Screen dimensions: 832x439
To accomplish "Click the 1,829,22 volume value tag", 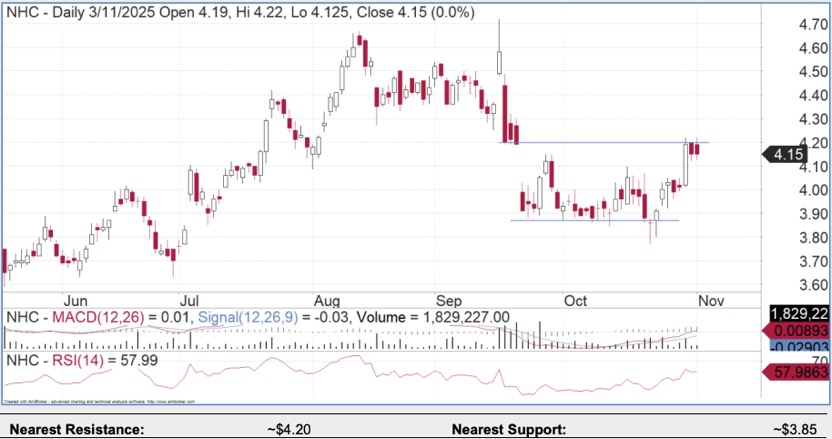I will pyautogui.click(x=799, y=313).
